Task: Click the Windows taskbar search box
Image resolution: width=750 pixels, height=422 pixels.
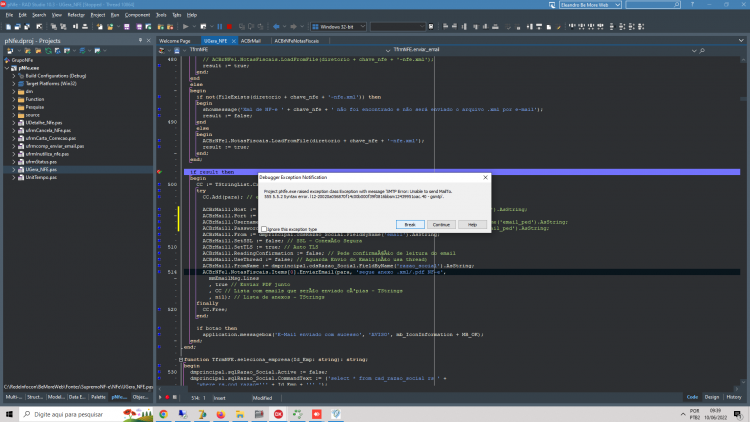Action: [x=86, y=414]
